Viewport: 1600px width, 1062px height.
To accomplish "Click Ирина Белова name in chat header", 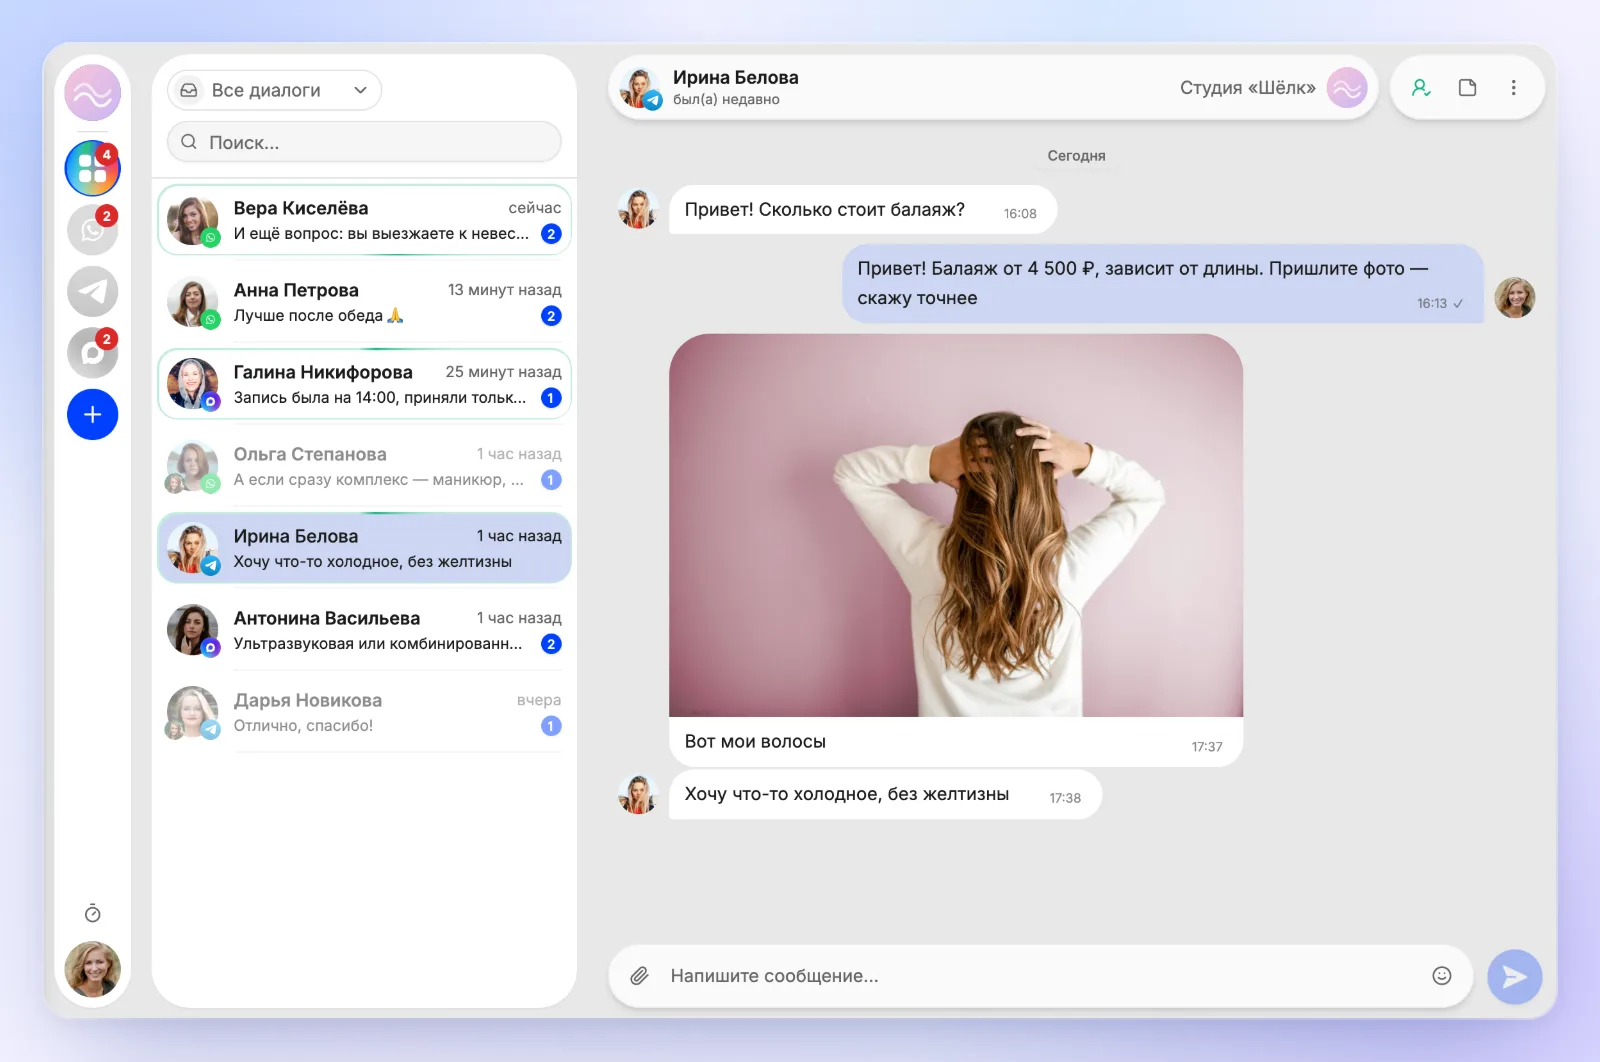I will pos(735,77).
